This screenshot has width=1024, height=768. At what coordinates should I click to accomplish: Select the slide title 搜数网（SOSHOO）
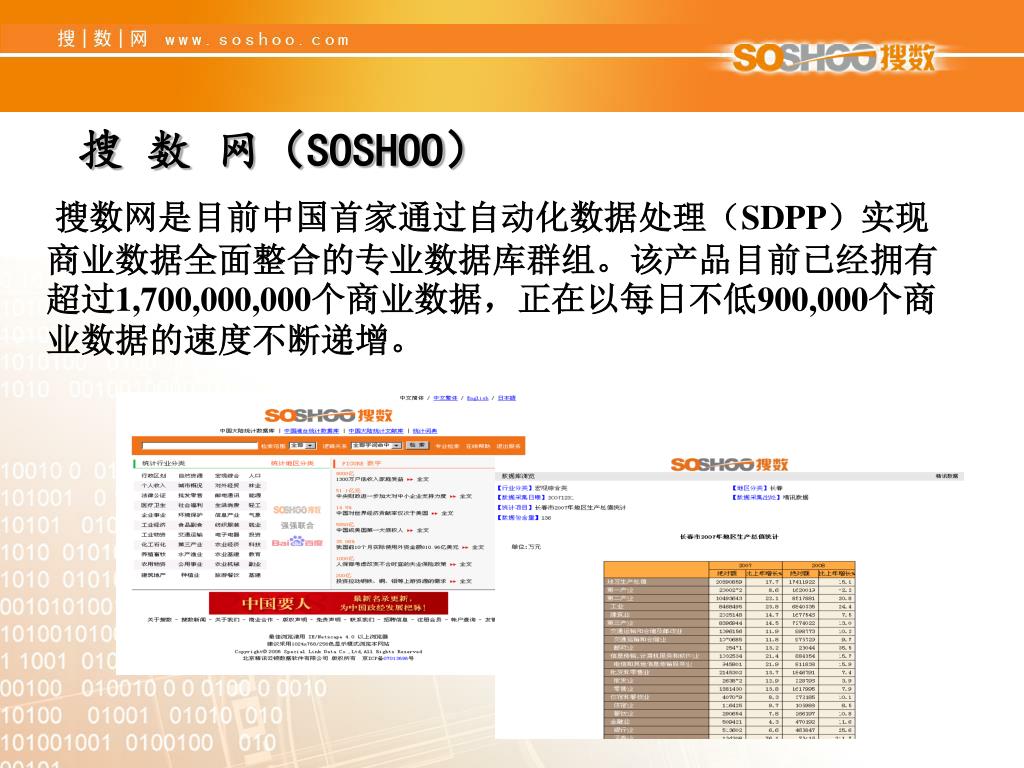273,150
